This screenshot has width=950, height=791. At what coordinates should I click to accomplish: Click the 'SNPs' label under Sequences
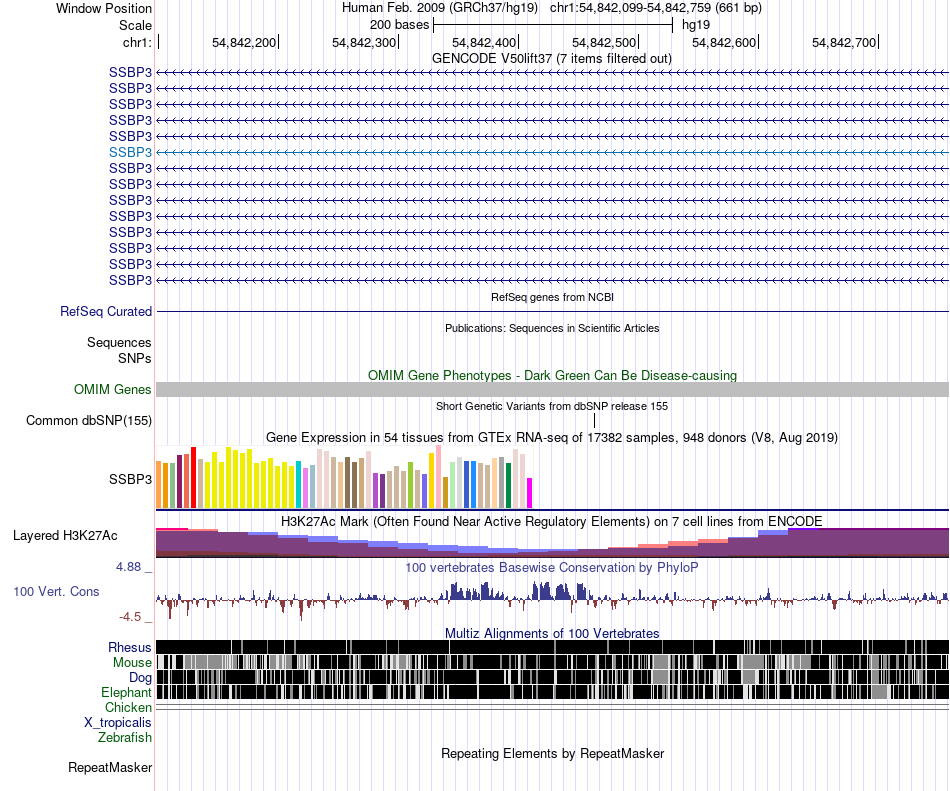tap(135, 358)
